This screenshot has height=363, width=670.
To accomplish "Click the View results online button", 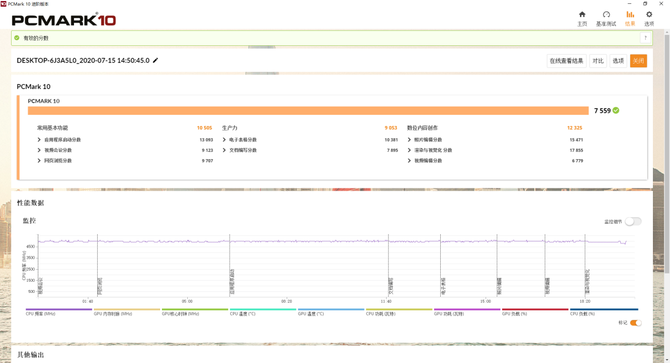I will 566,61.
